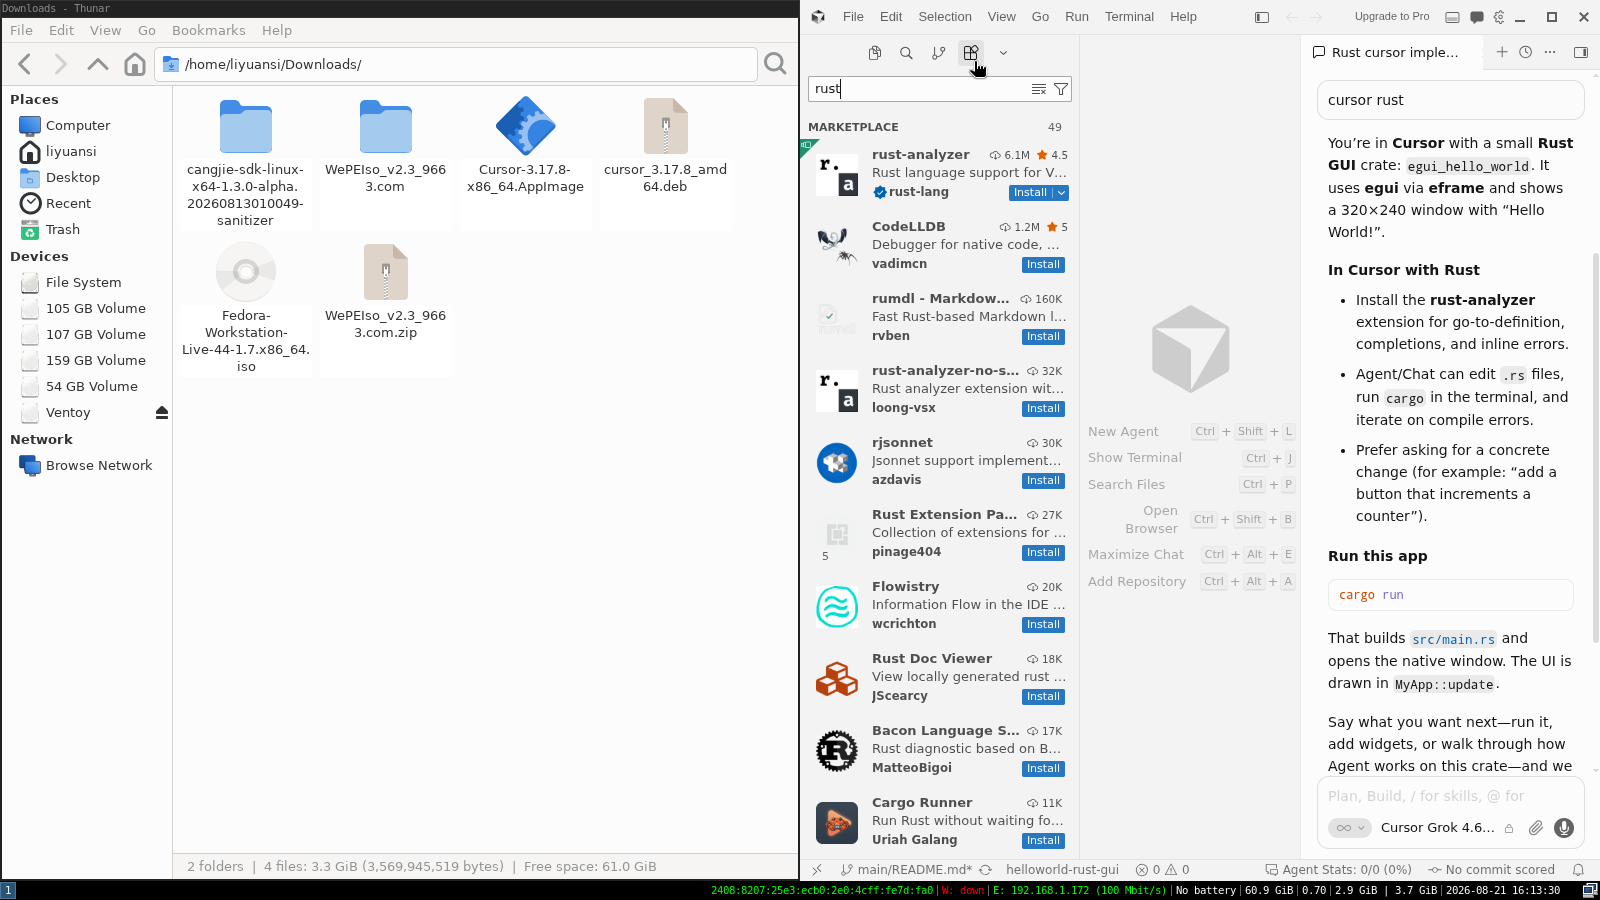Select the Fedora Workstation ISO file
The image size is (1600, 900).
[x=246, y=309]
